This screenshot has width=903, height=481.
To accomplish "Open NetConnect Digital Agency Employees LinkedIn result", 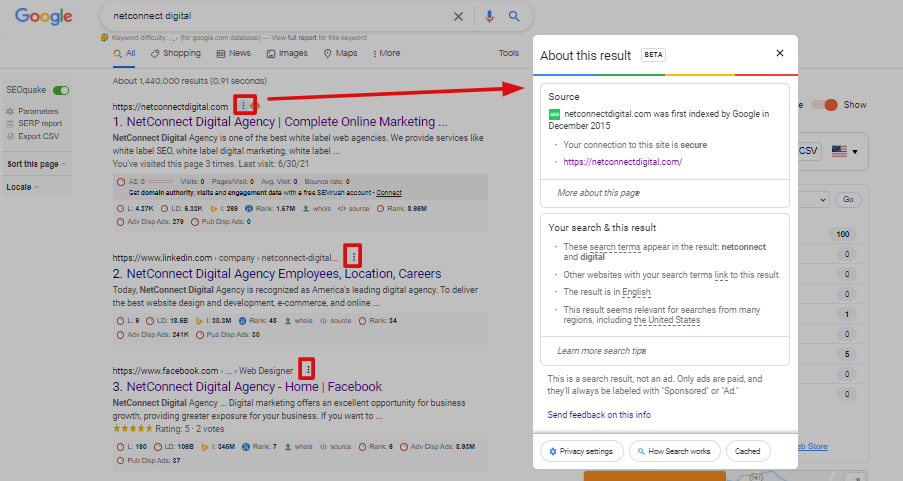I will [x=284, y=274].
